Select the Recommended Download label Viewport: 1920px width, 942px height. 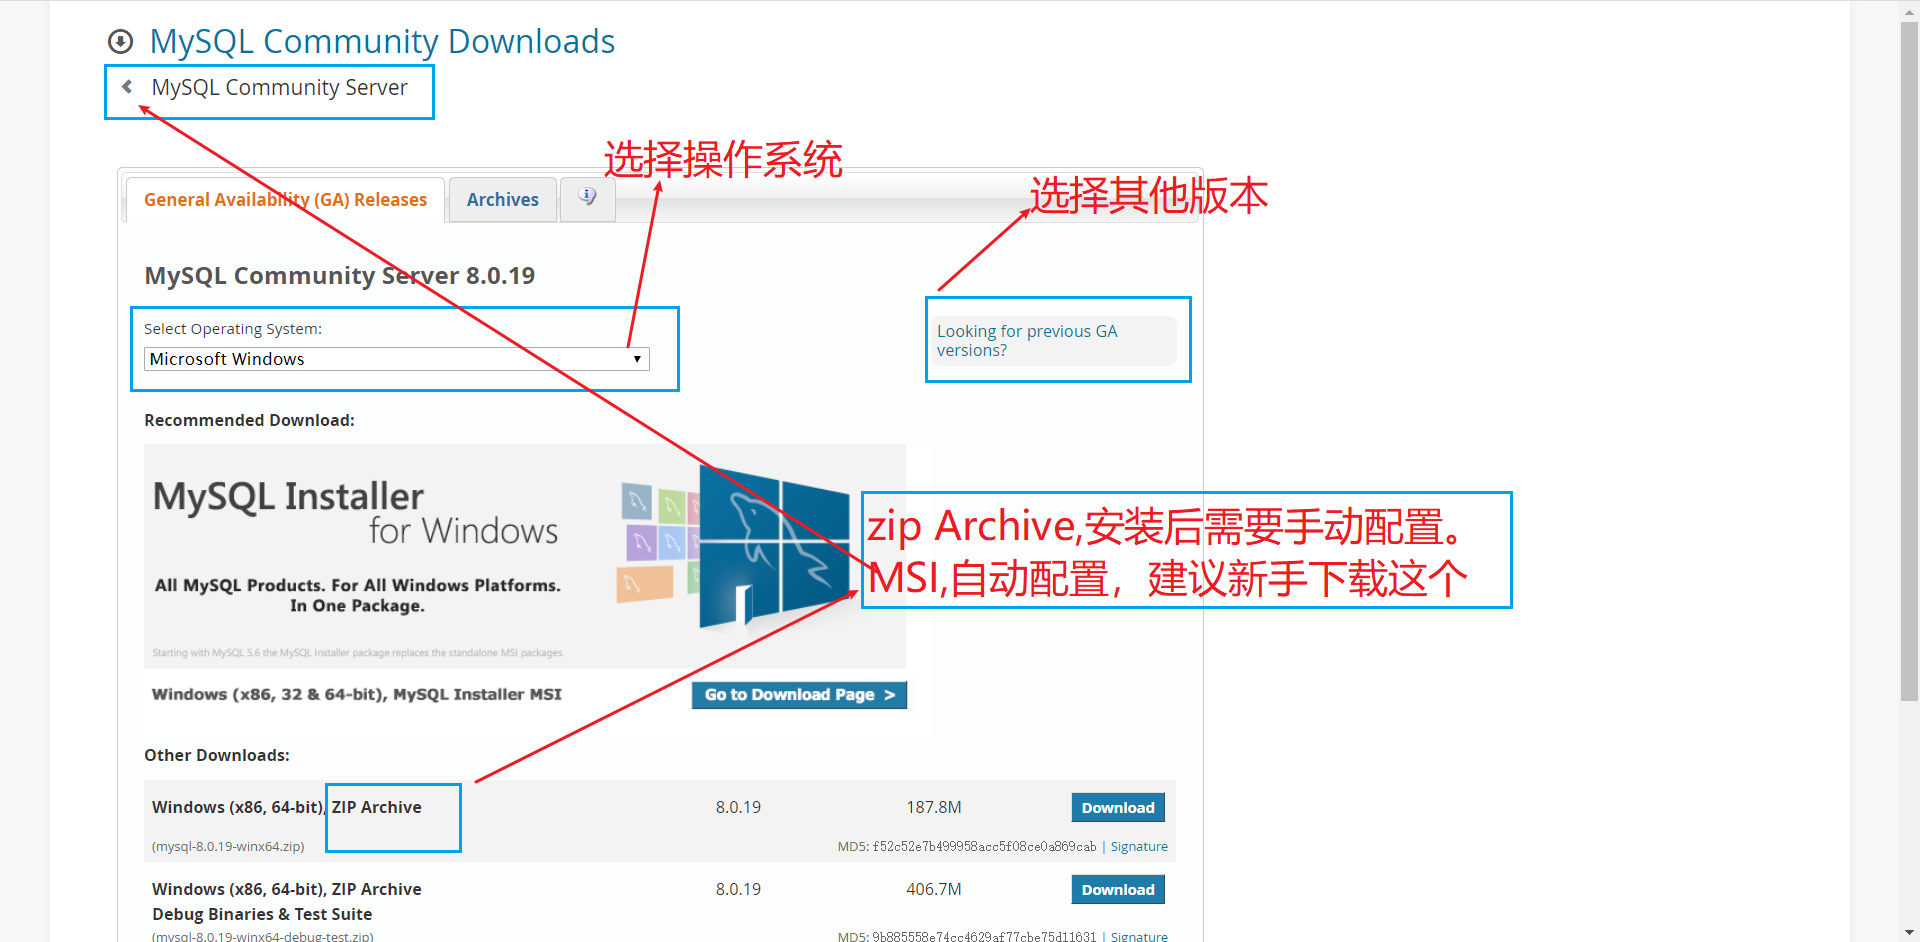[x=249, y=421]
